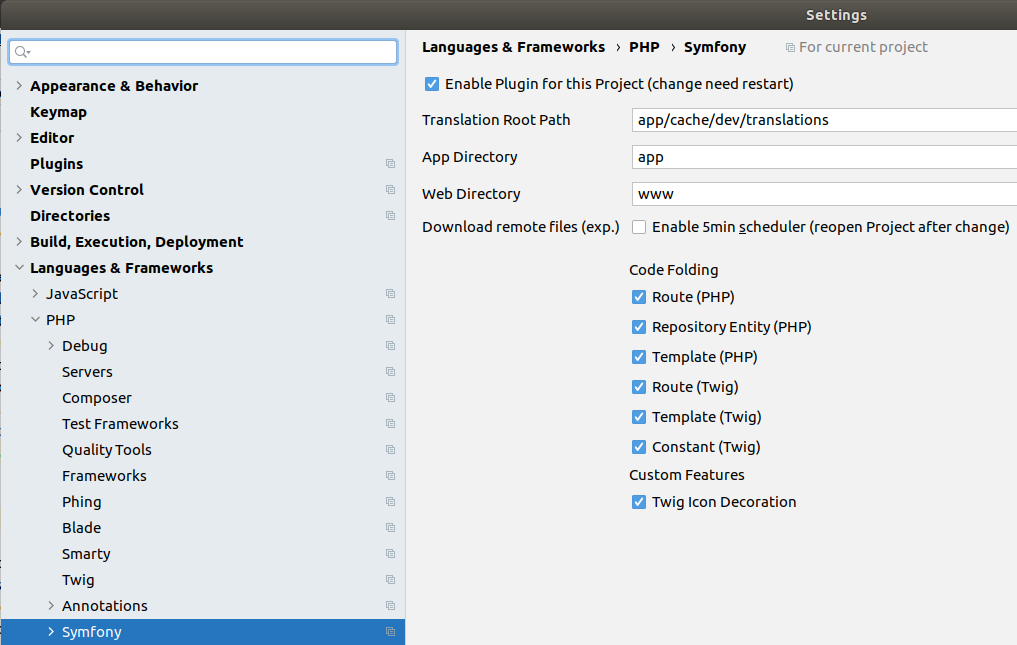Select Test Frameworks entry
1017x645 pixels.
[120, 424]
